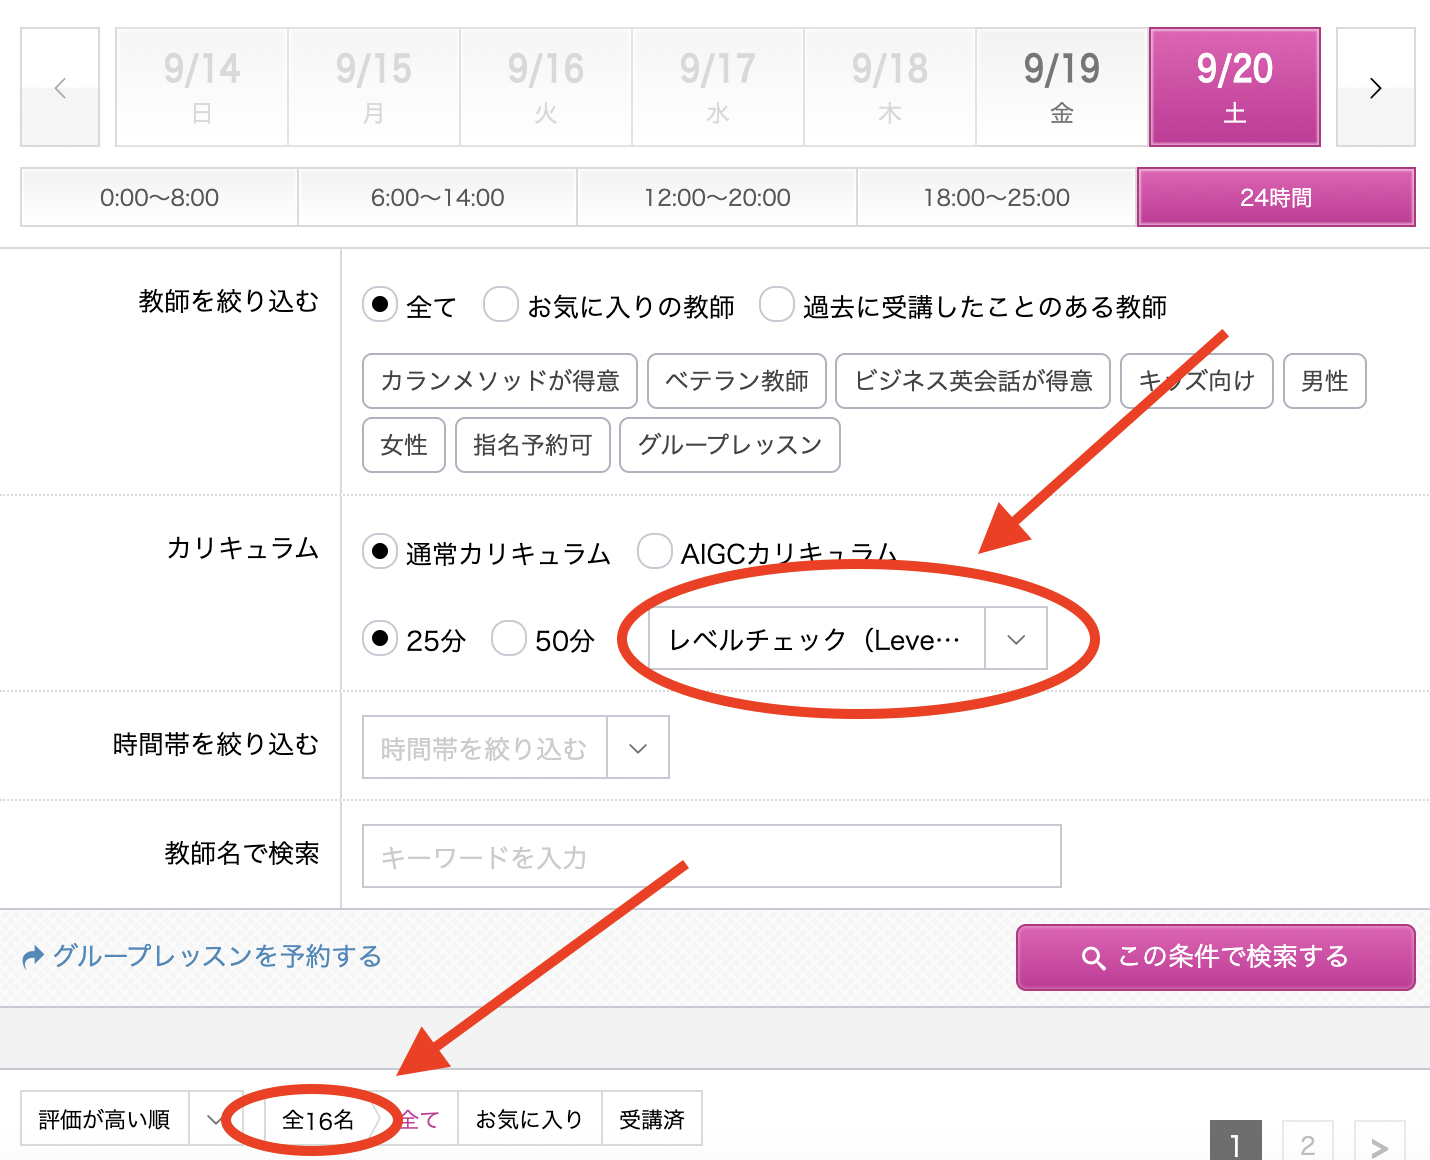The image size is (1430, 1160).
Task: Select お気に入りの教師 radio button
Action: pos(501,304)
